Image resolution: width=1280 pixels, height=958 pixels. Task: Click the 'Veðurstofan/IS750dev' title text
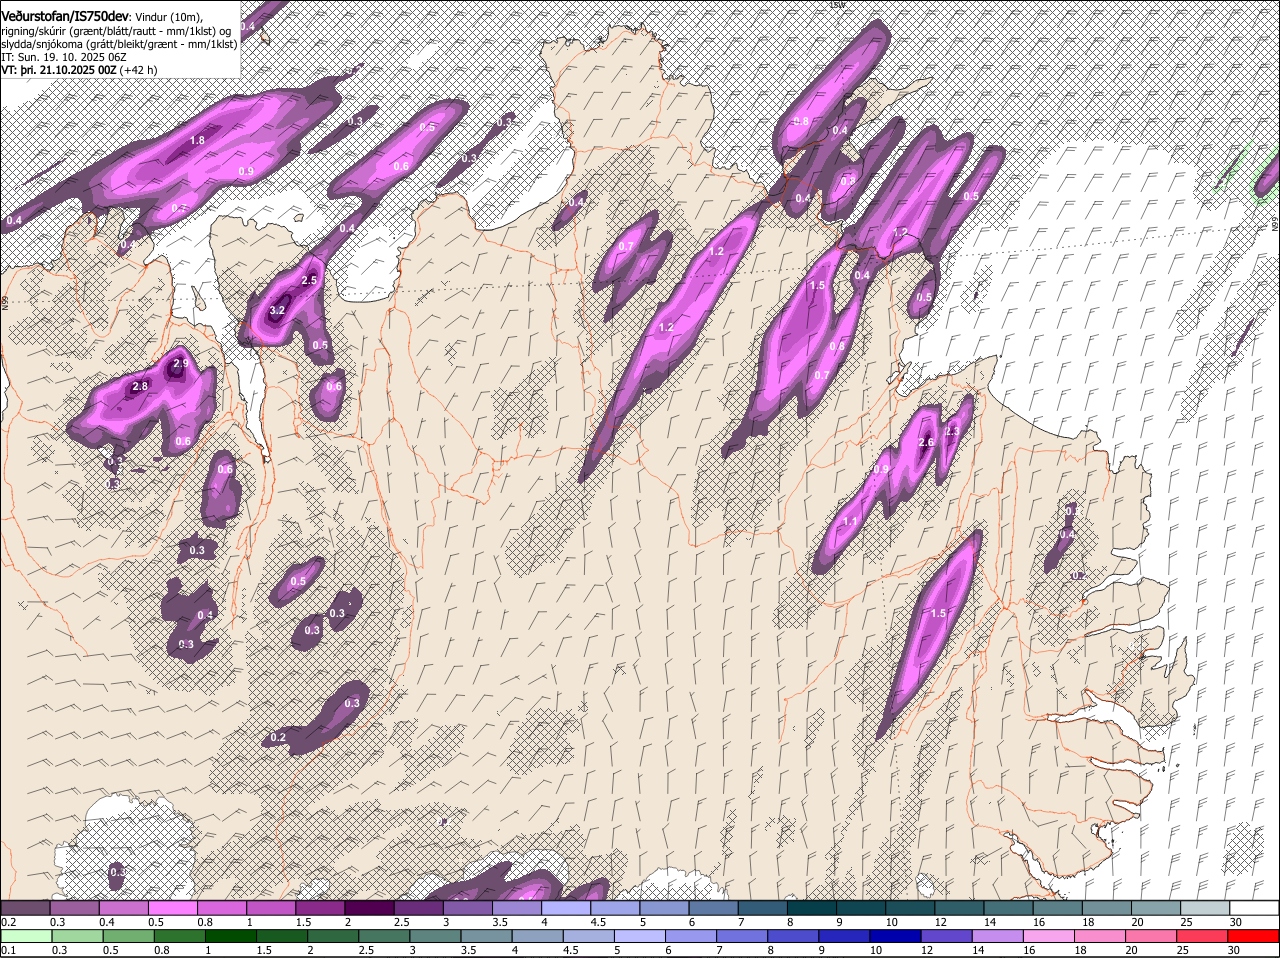(x=65, y=15)
